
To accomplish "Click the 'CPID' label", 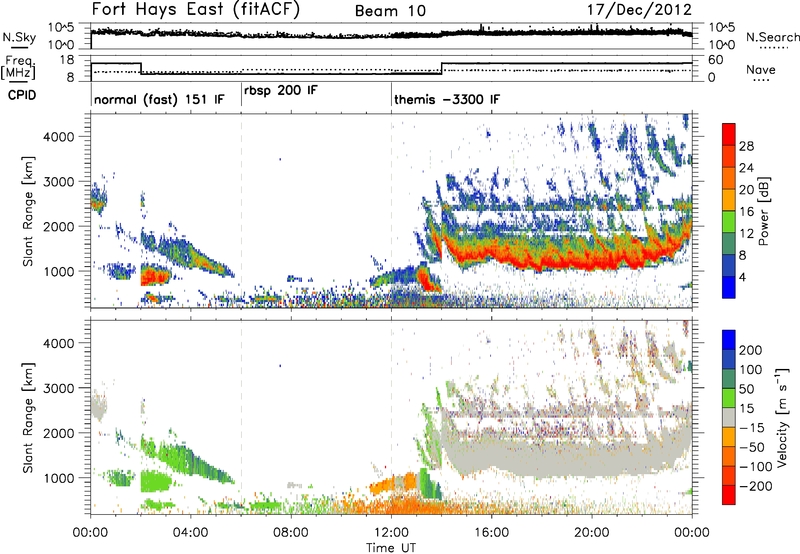I will pyautogui.click(x=22, y=95).
